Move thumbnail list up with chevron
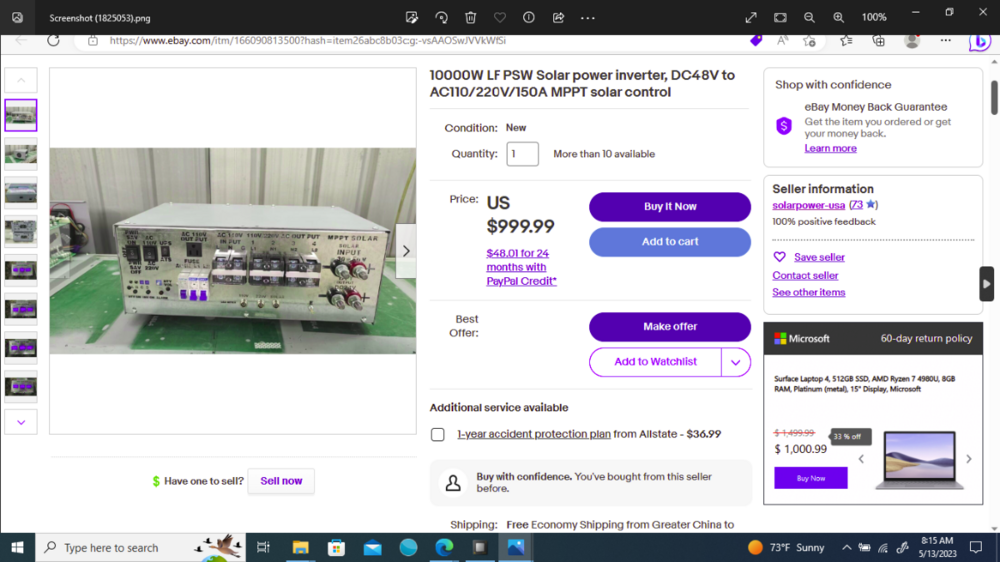The image size is (1000, 562). coord(21,80)
